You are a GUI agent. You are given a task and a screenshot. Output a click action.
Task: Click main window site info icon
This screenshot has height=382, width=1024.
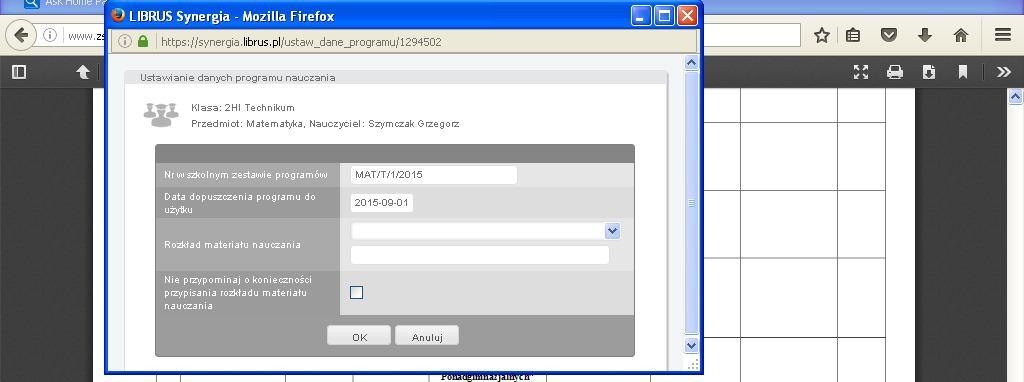tap(50, 35)
